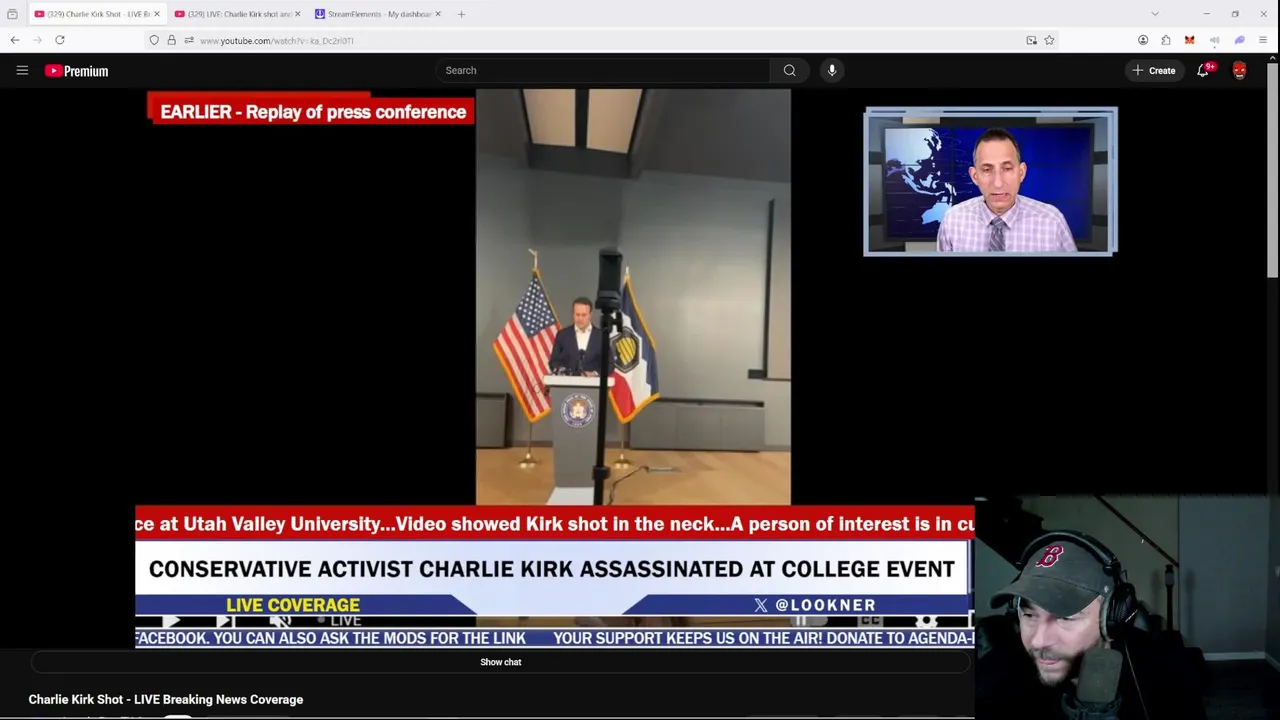Open a new browser tab
This screenshot has width=1280, height=720.
tap(461, 14)
